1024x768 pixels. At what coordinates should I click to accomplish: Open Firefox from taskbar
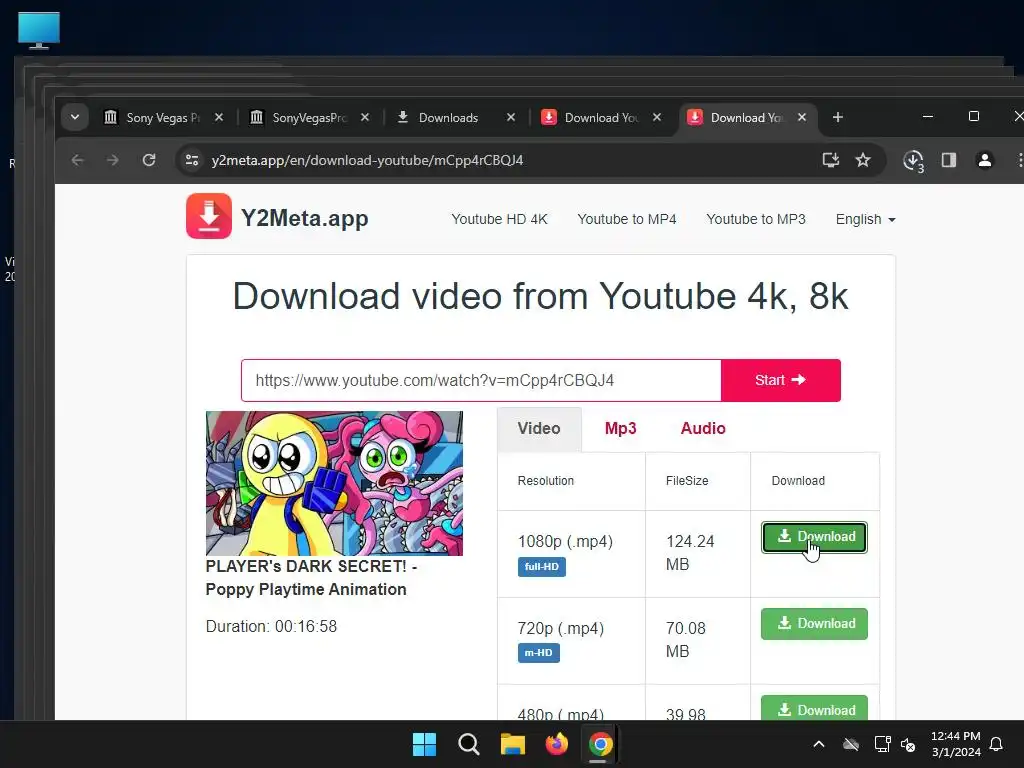click(556, 744)
